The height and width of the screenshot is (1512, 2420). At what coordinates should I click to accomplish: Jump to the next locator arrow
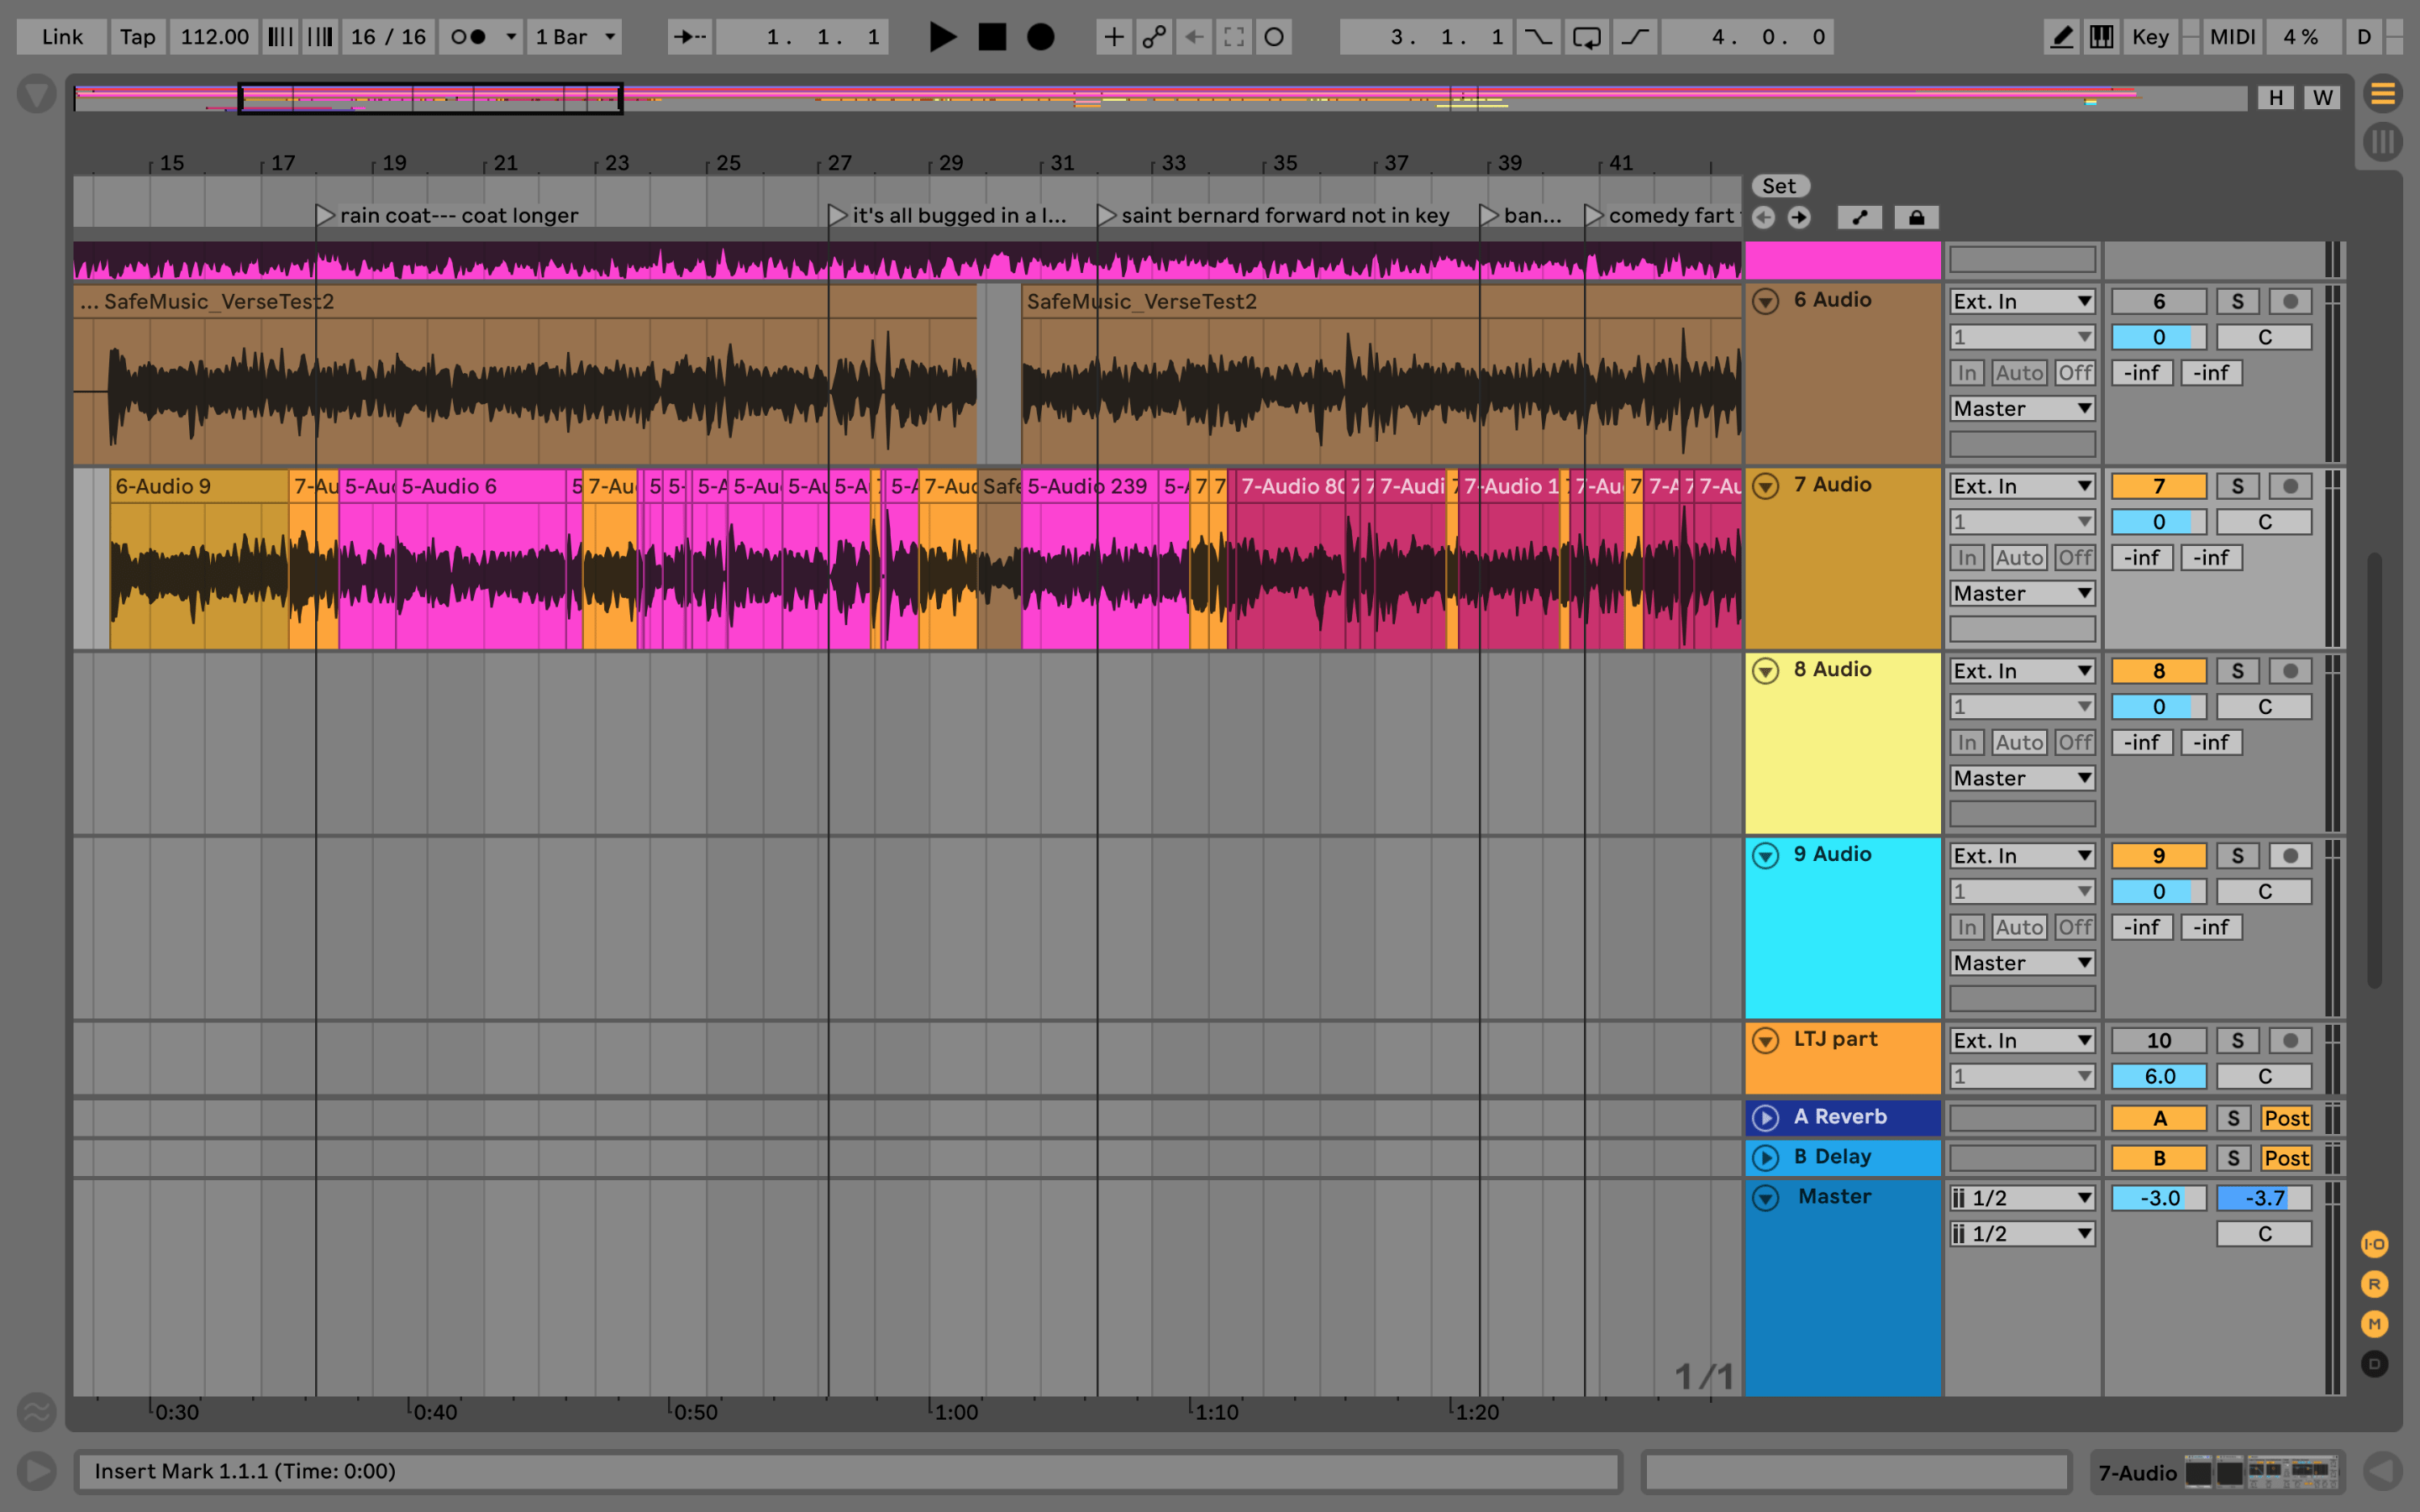coord(1798,218)
